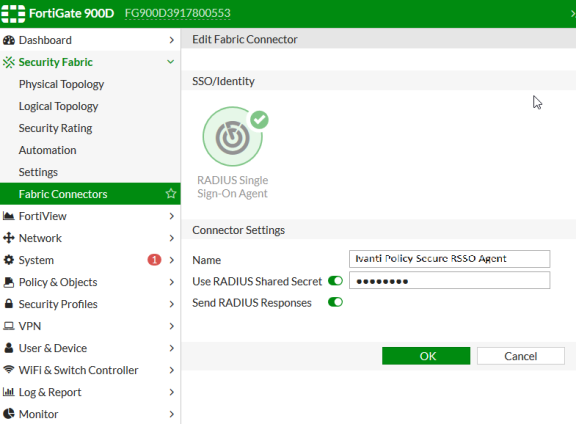
Task: Click the Security Profiles lock icon
Action: tap(9, 303)
